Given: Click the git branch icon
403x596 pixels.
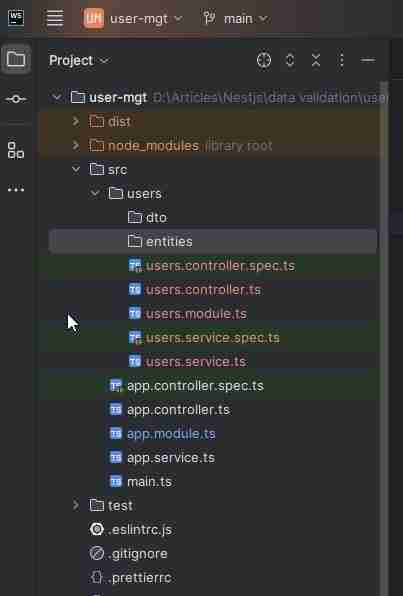Looking at the screenshot, I should click(209, 18).
